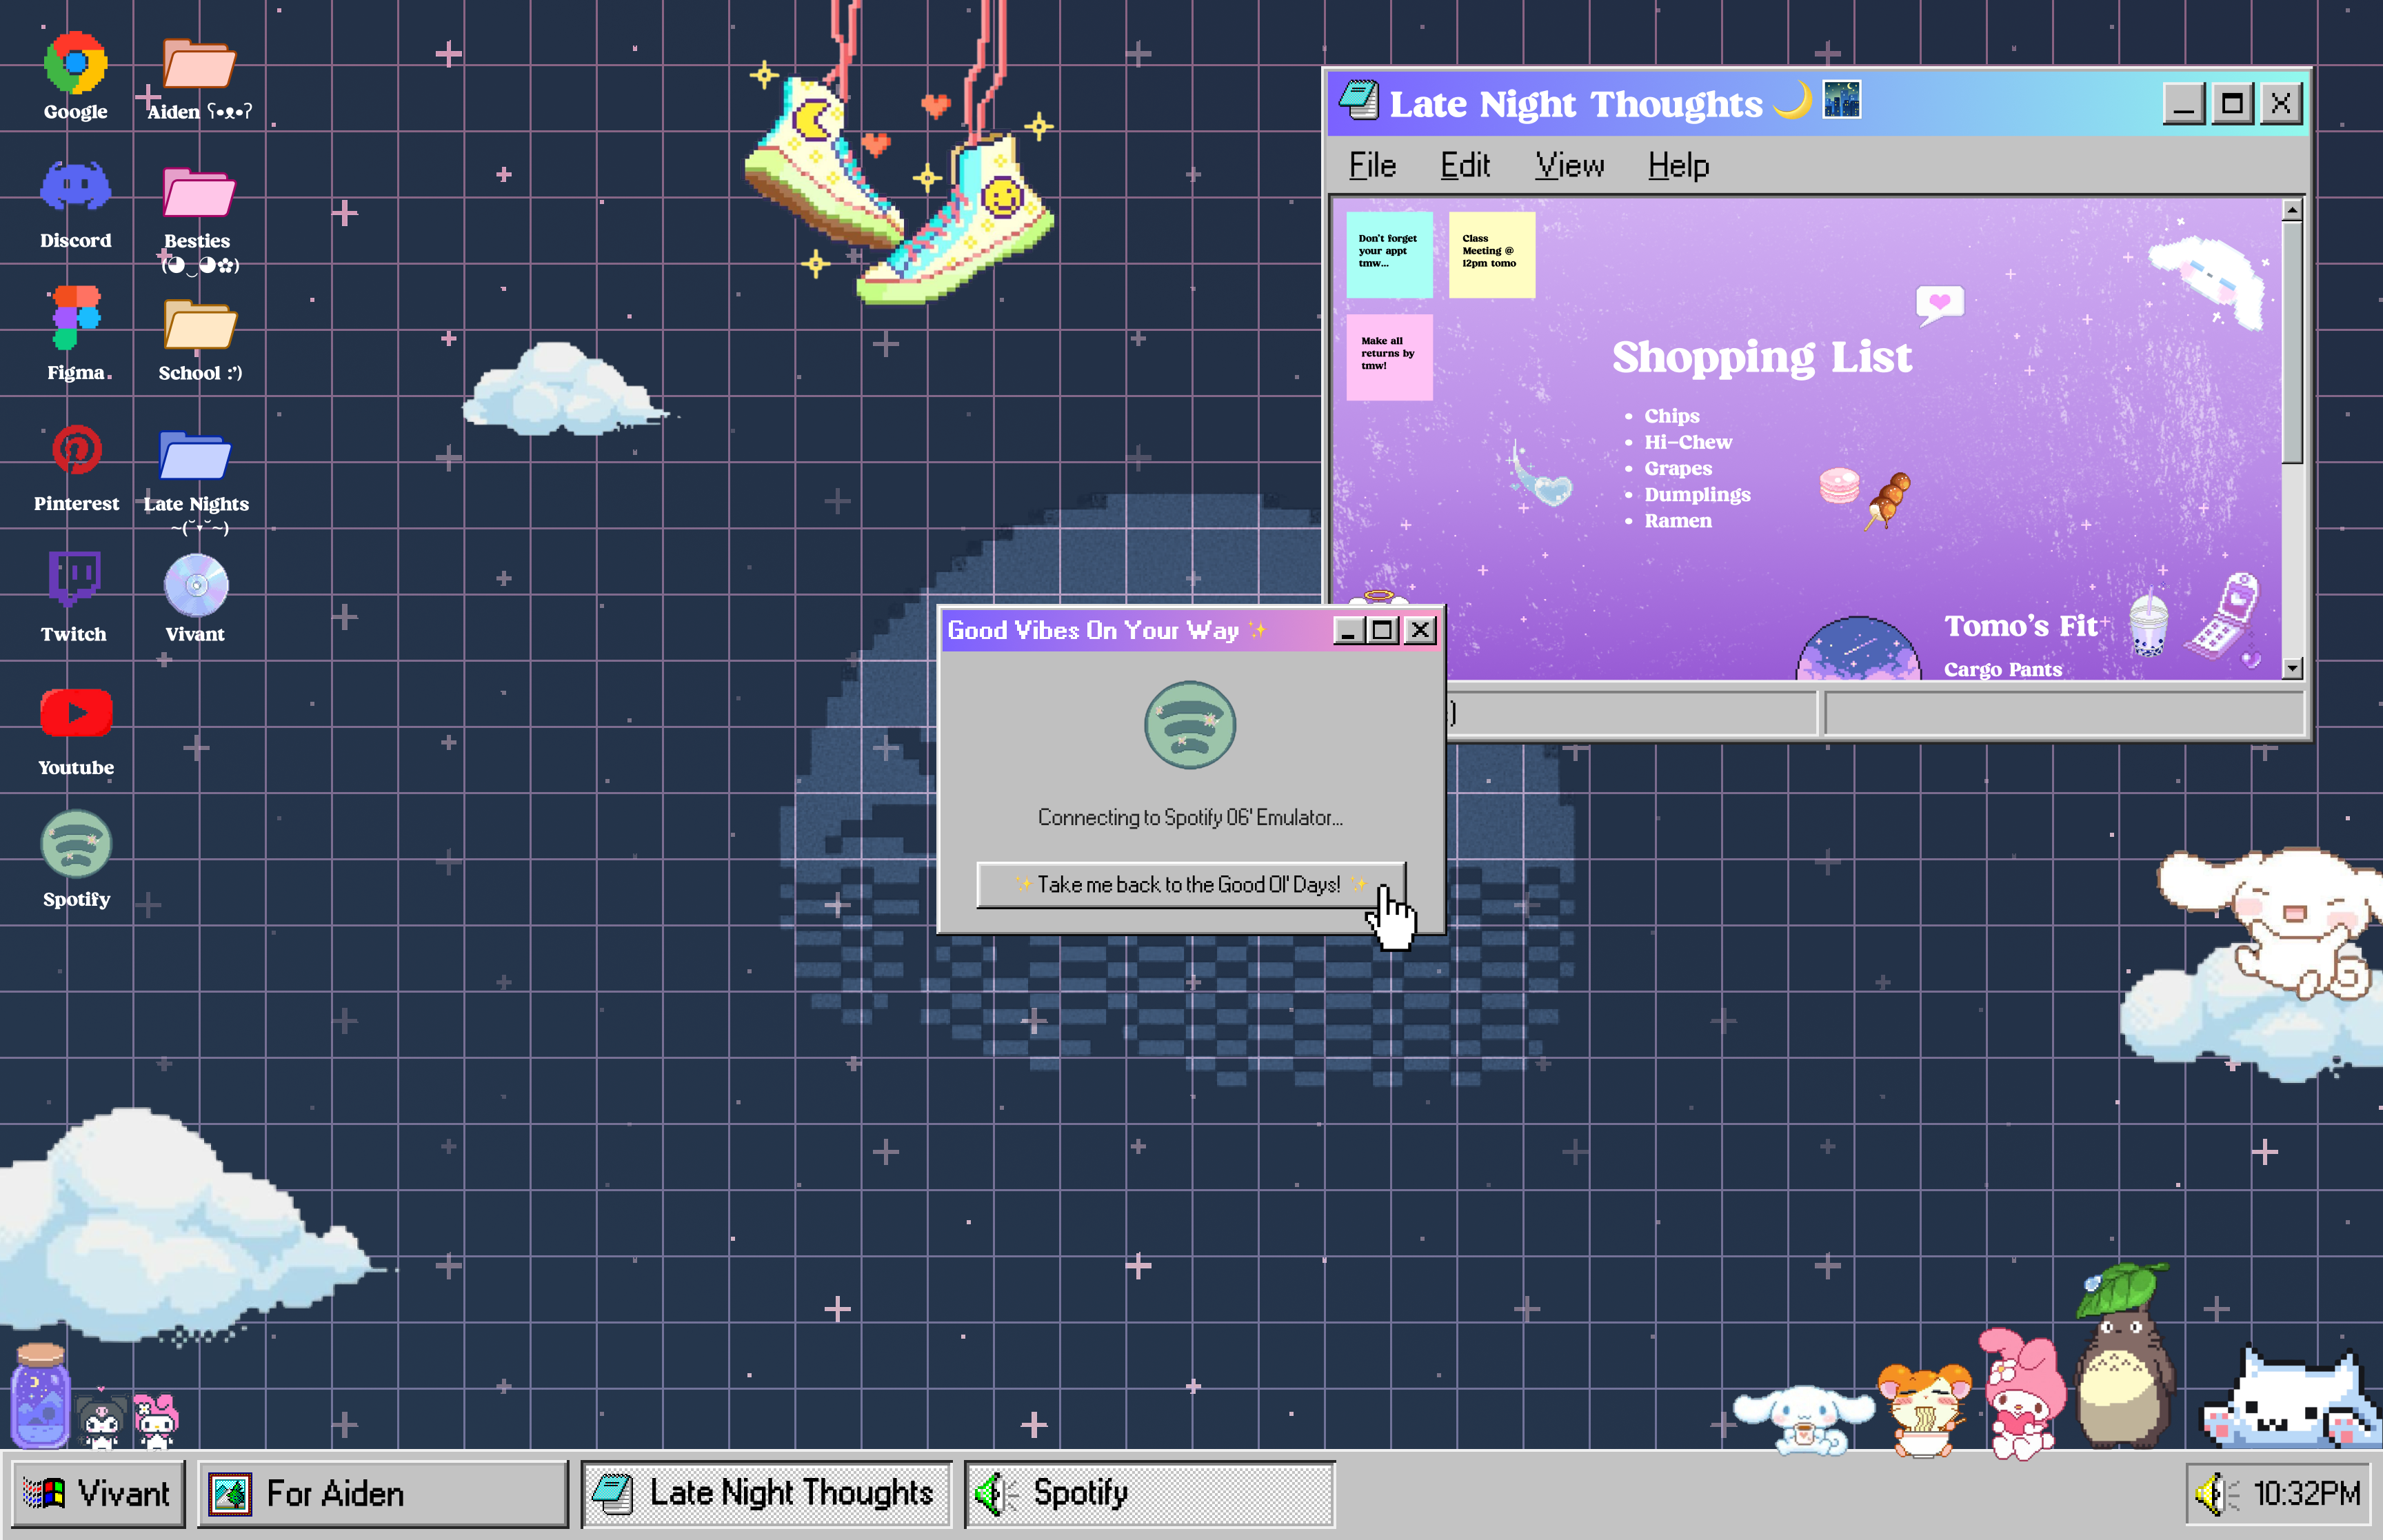Open the Besties pink folder
Viewport: 2383px width, 1540px height.
tap(198, 193)
